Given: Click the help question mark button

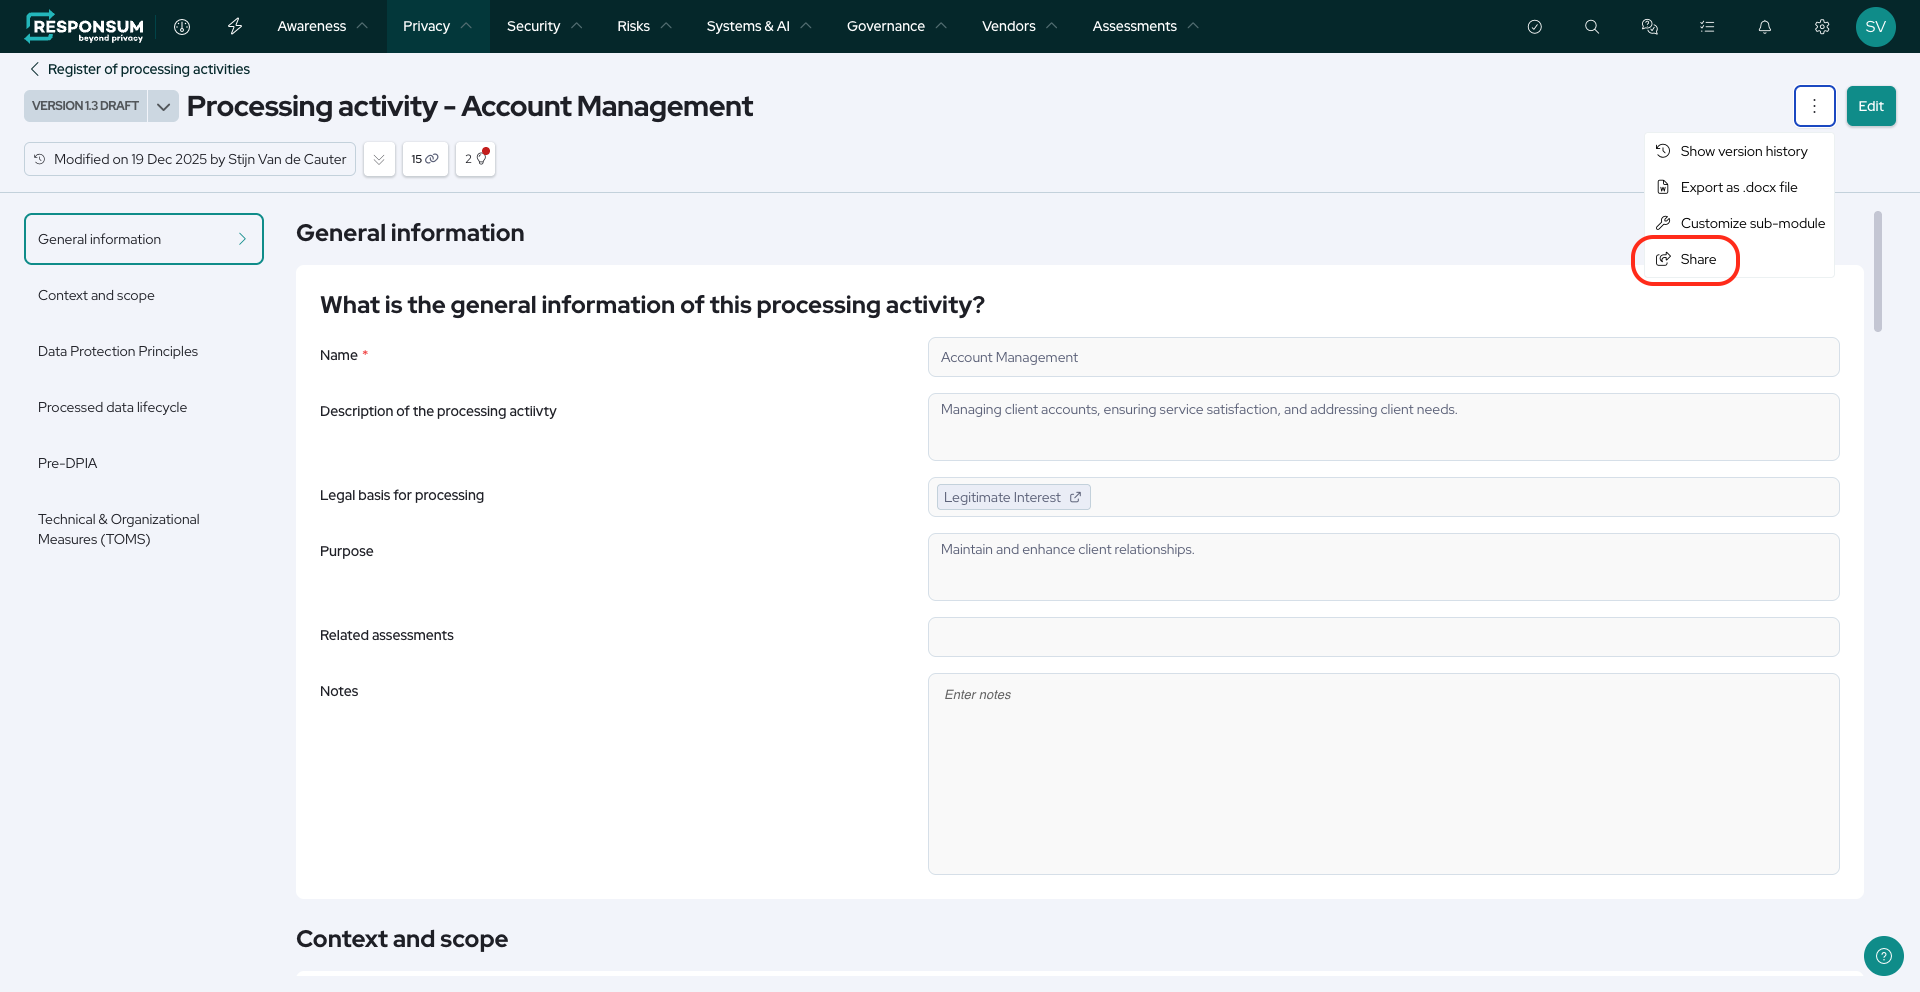Looking at the screenshot, I should point(1883,955).
